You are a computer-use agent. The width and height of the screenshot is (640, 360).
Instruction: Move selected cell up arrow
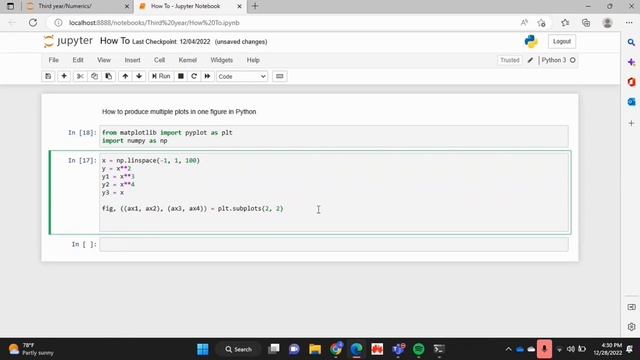(x=125, y=76)
